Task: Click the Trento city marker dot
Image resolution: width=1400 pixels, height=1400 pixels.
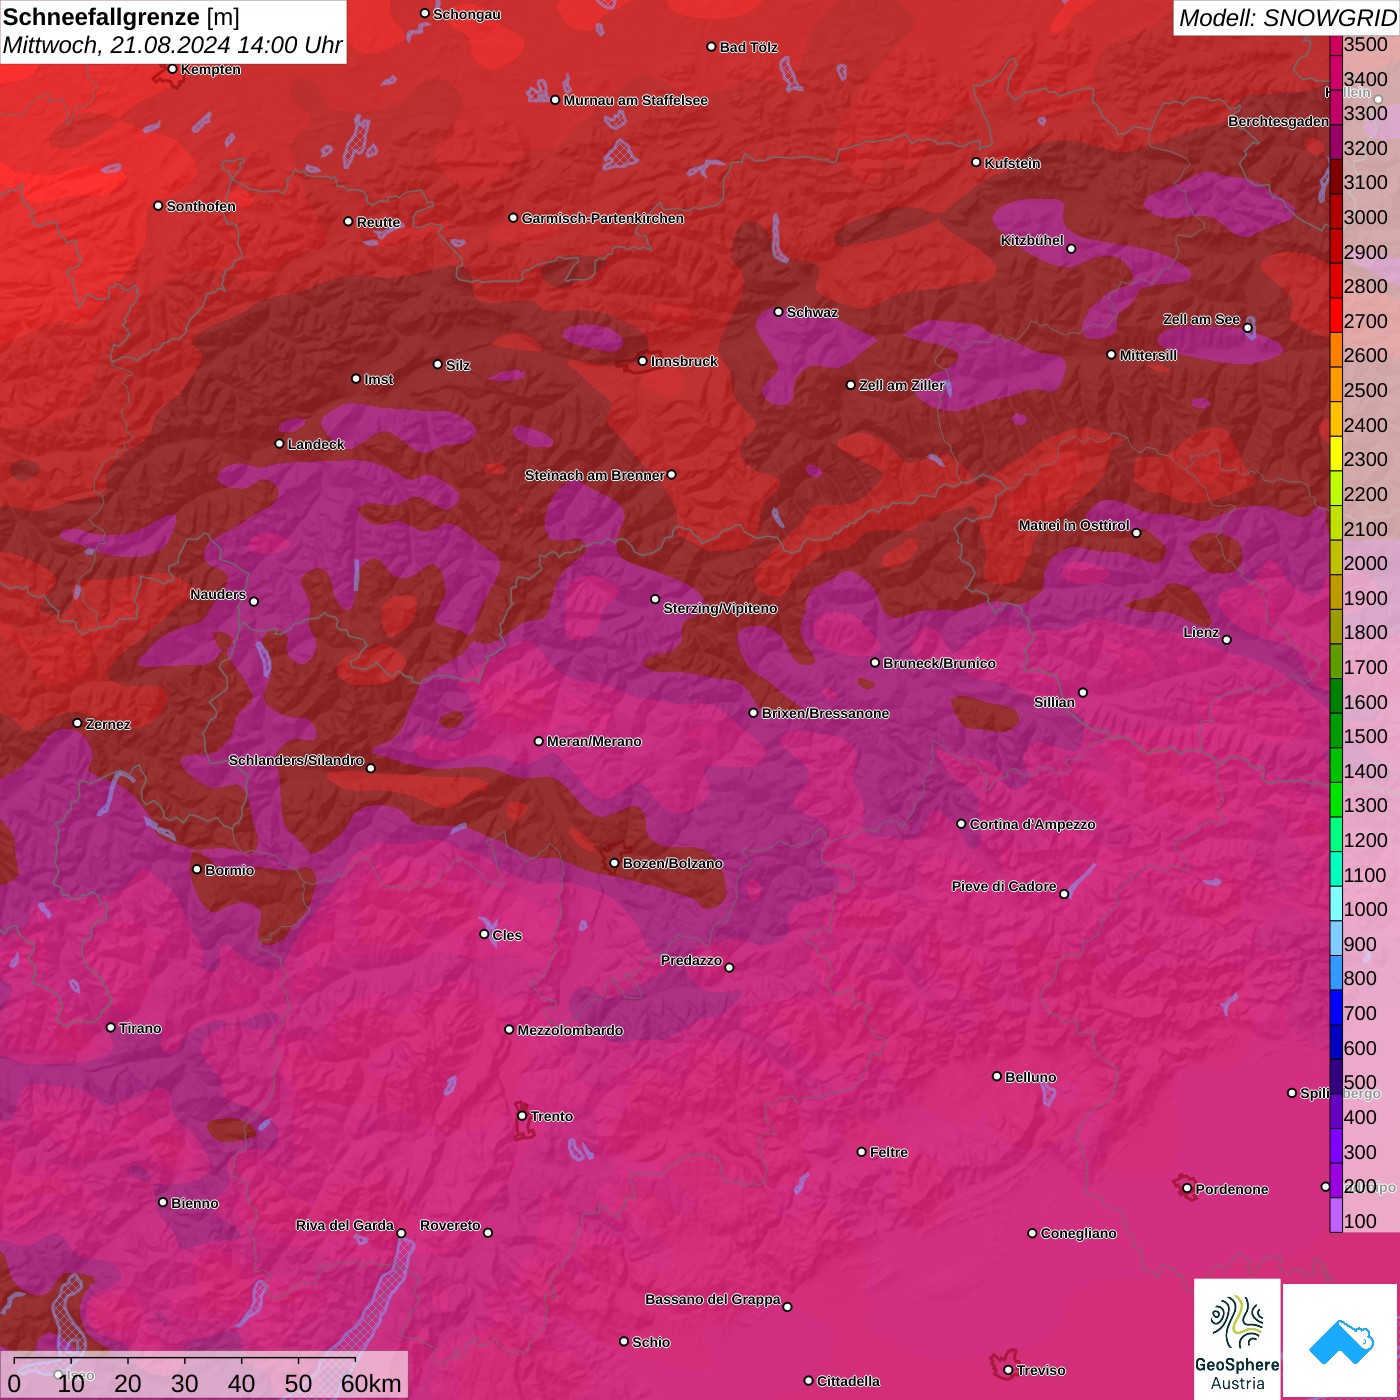Action: tap(522, 1116)
